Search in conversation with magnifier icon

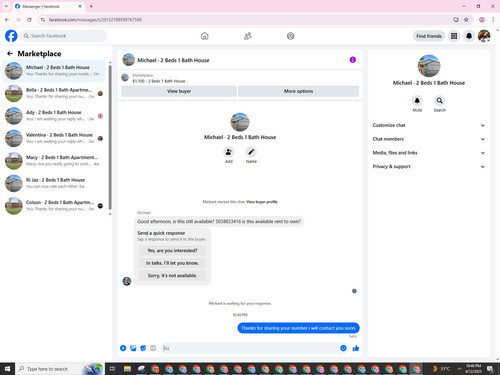(440, 100)
